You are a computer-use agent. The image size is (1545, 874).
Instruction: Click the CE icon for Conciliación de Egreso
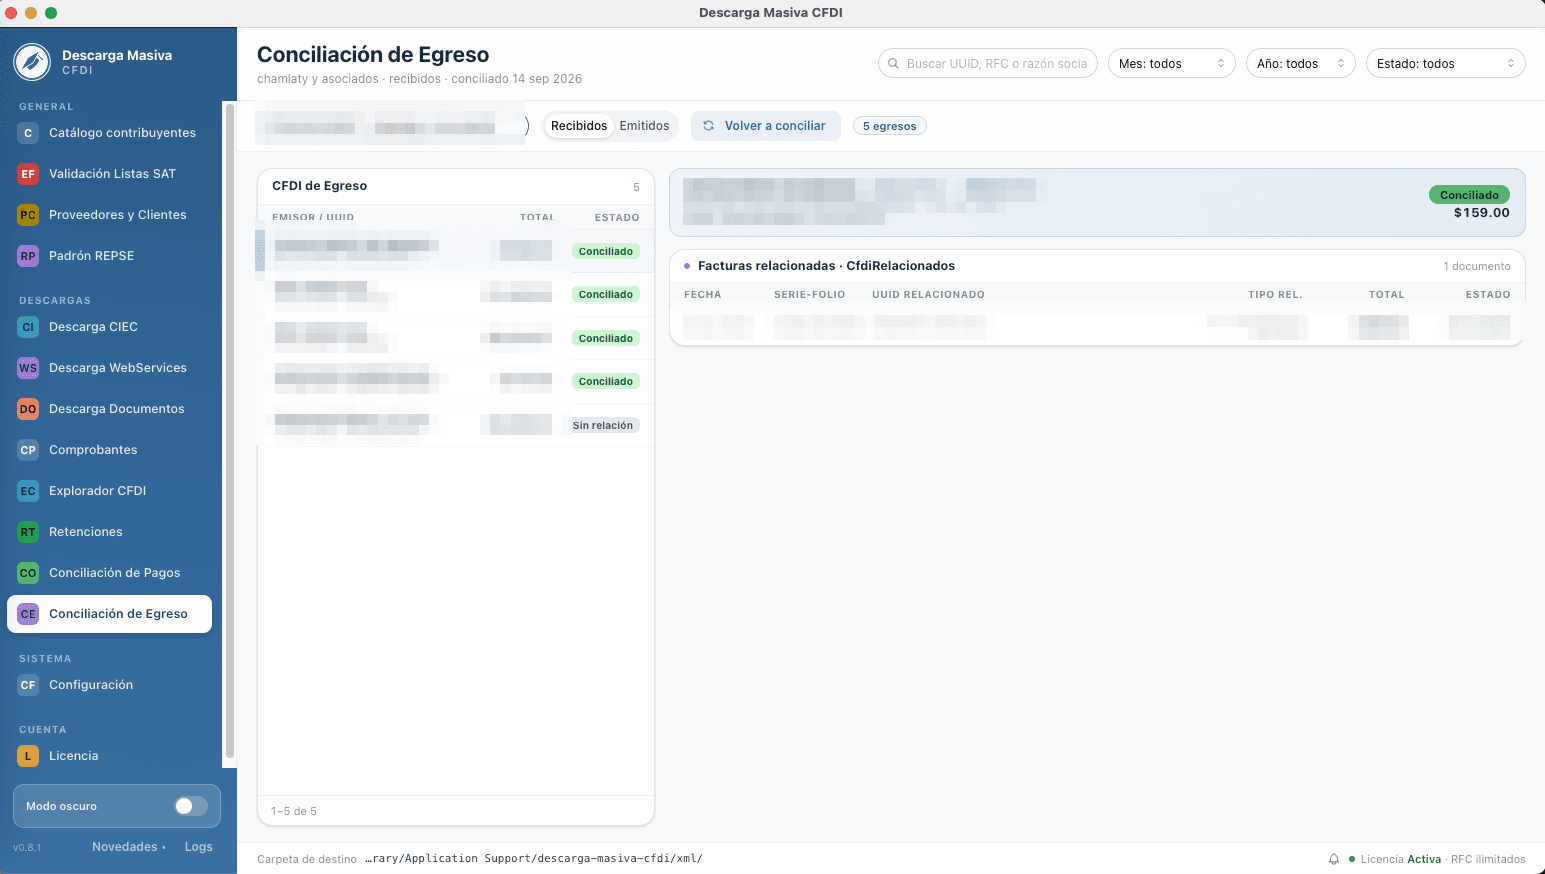click(28, 614)
